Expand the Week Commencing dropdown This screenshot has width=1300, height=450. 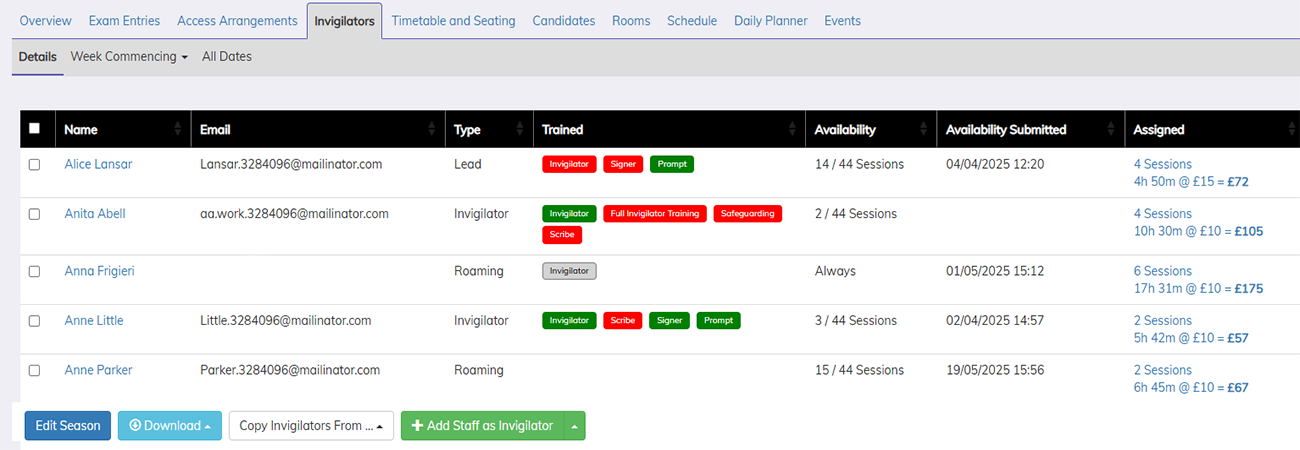(129, 57)
